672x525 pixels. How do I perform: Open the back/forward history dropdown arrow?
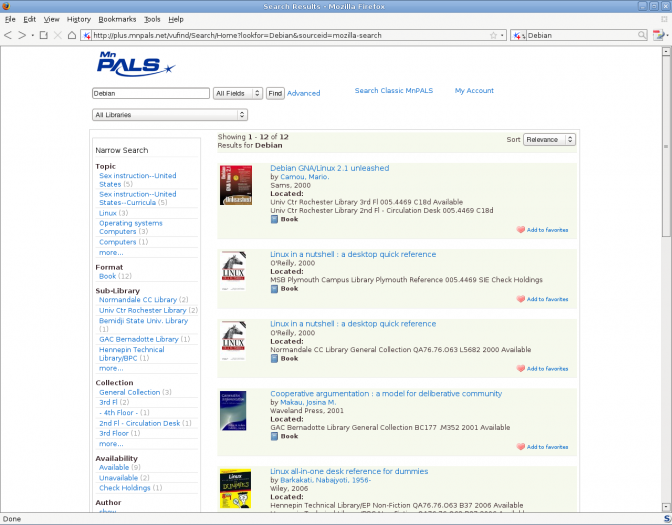point(33,36)
